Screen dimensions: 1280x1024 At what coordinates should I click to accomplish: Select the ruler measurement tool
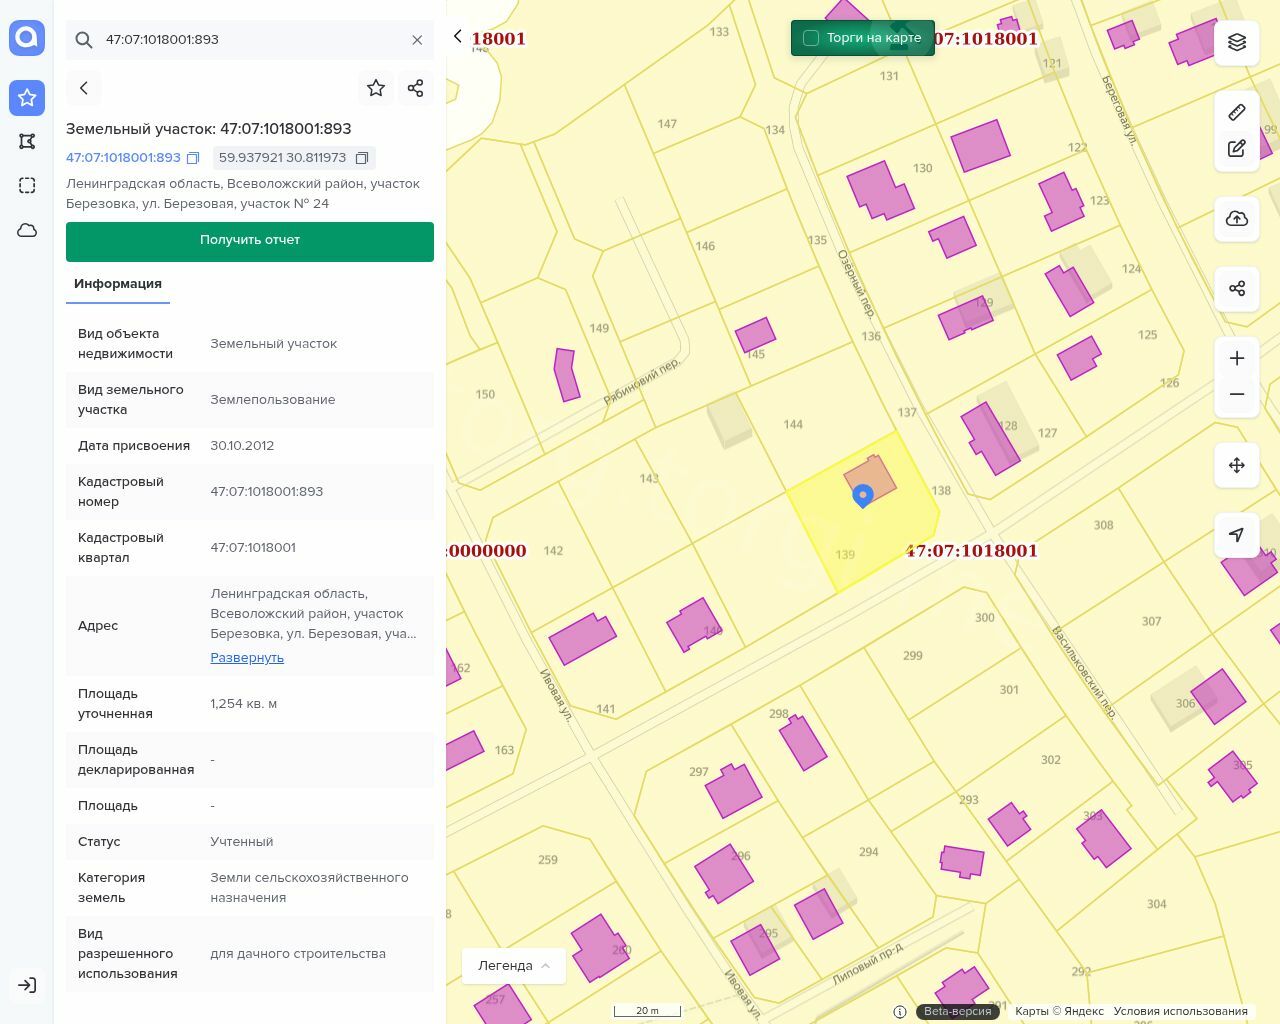point(1237,112)
